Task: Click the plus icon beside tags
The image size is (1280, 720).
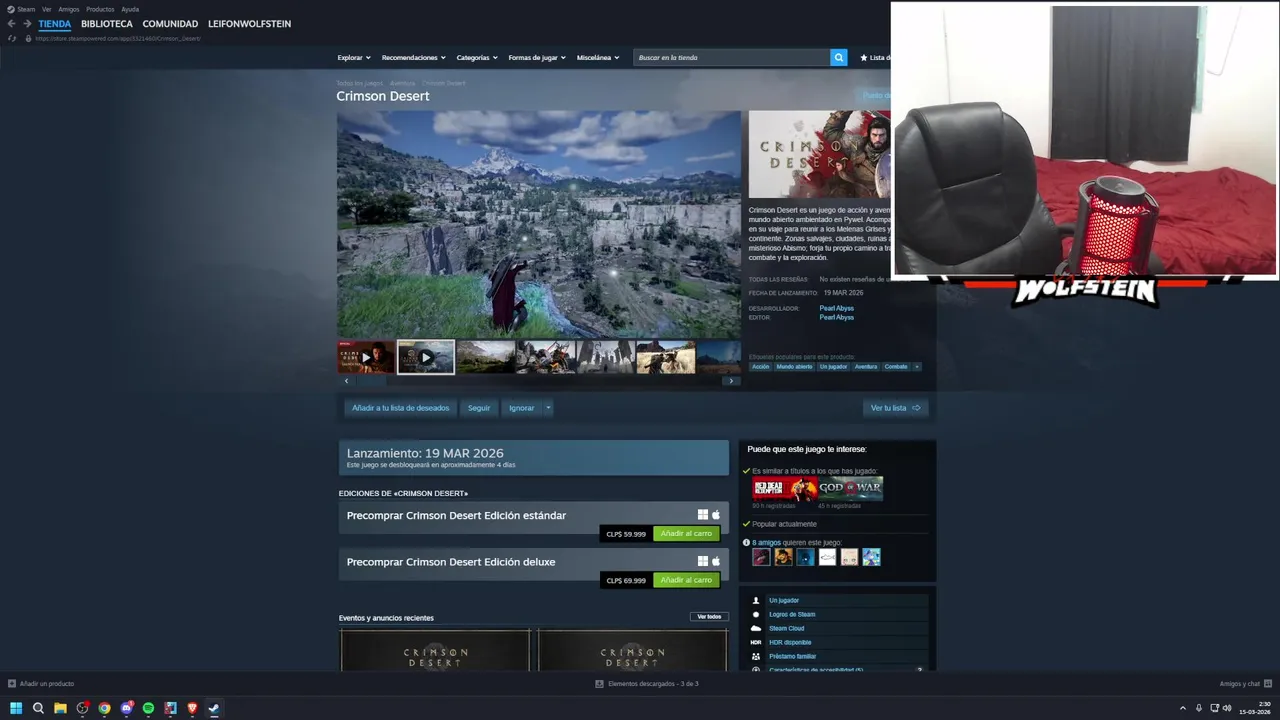Action: point(917,367)
